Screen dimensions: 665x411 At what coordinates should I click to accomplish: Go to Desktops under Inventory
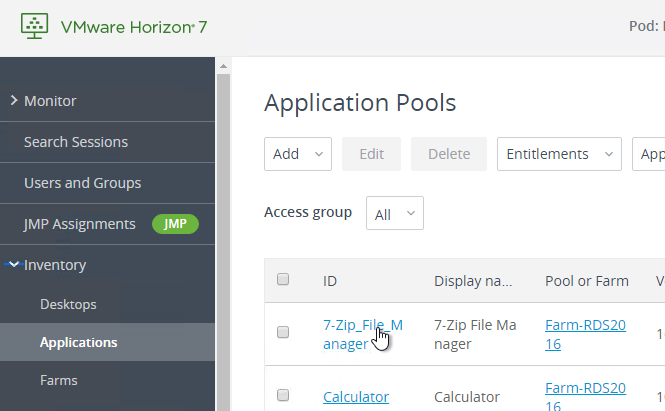tap(68, 305)
